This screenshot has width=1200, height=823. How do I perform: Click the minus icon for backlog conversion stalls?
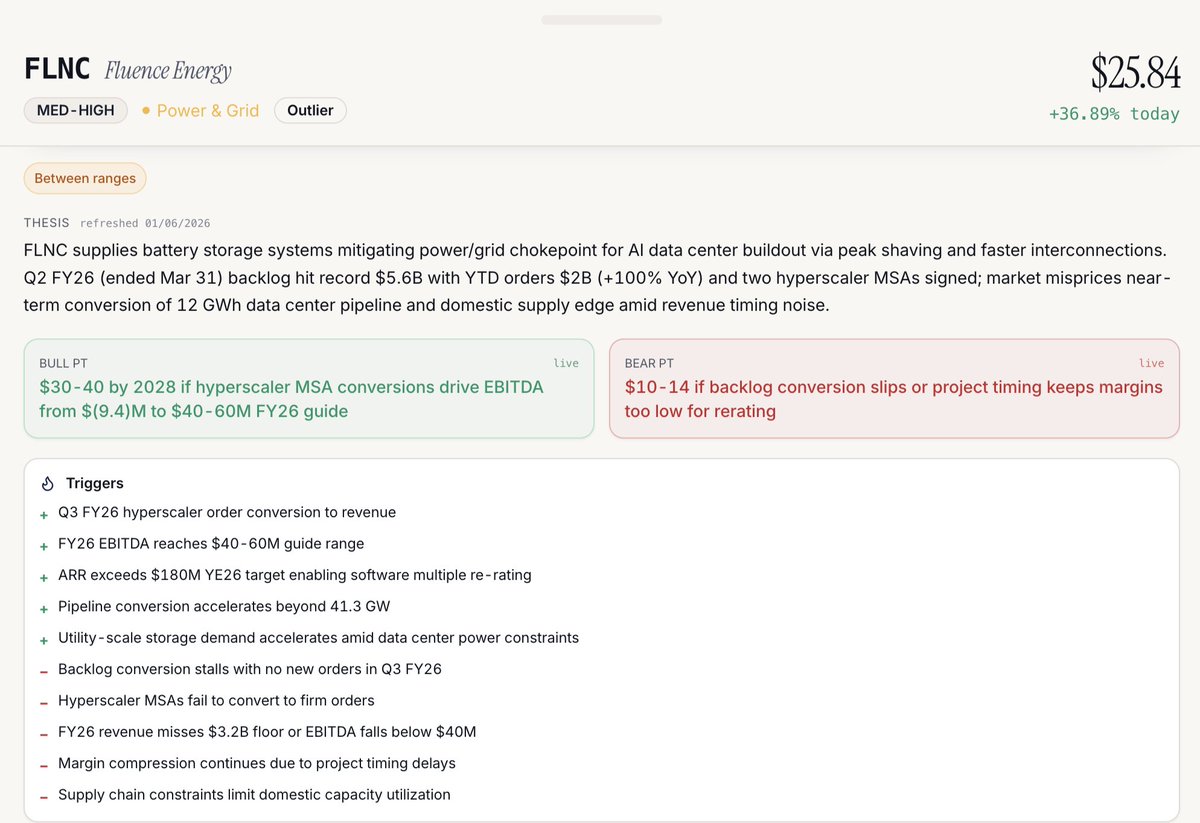pyautogui.click(x=44, y=670)
